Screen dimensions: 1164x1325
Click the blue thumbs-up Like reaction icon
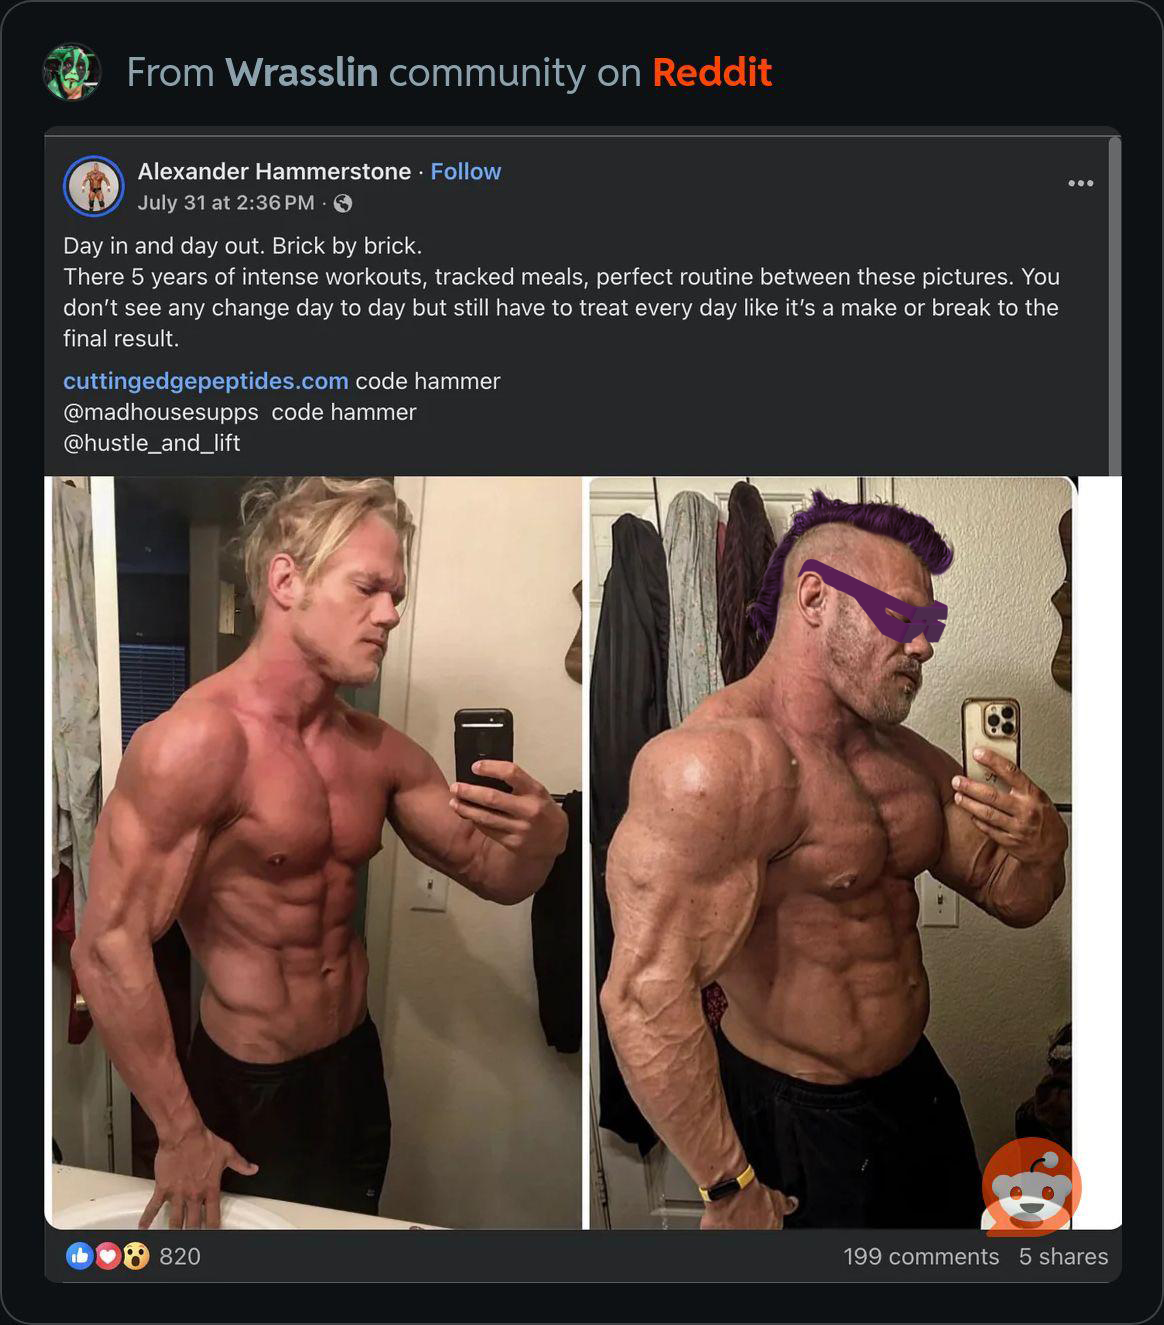tap(79, 1256)
